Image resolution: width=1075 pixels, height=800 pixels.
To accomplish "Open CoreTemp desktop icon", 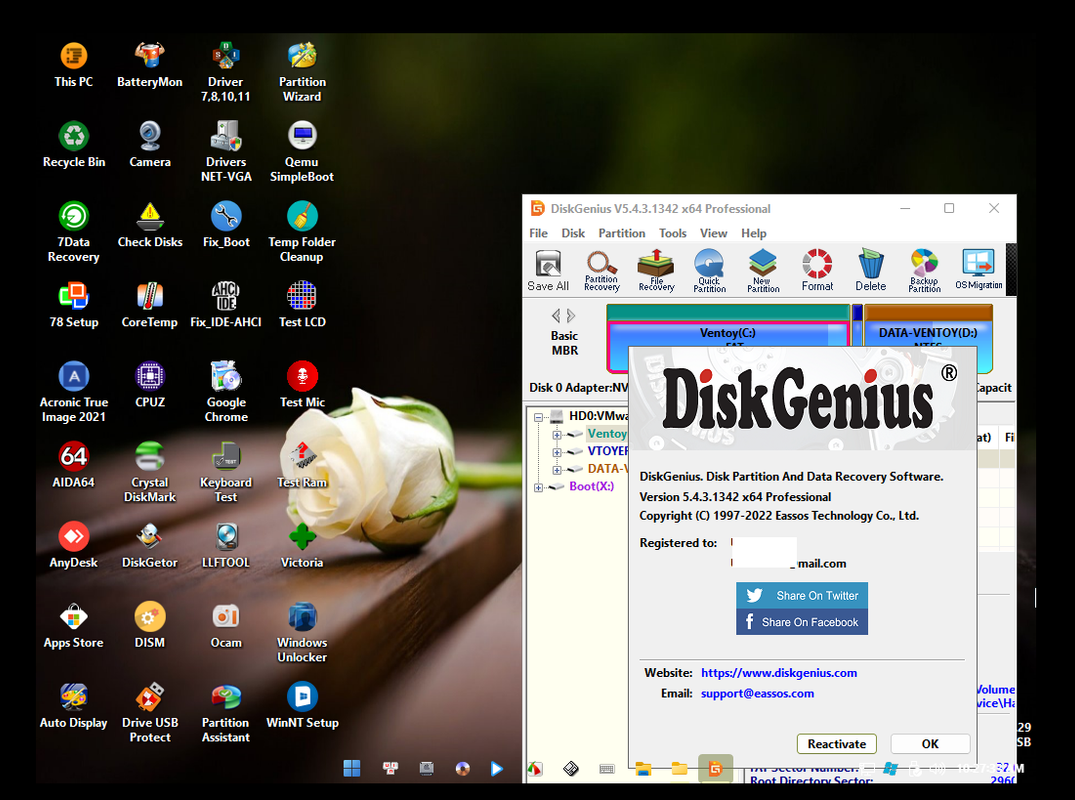I will [149, 305].
